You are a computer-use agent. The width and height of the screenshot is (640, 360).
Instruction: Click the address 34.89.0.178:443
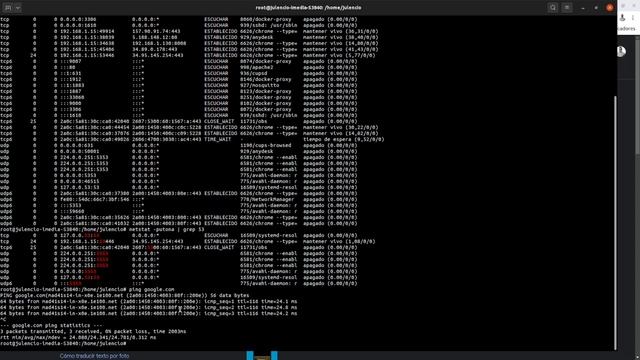(155, 49)
